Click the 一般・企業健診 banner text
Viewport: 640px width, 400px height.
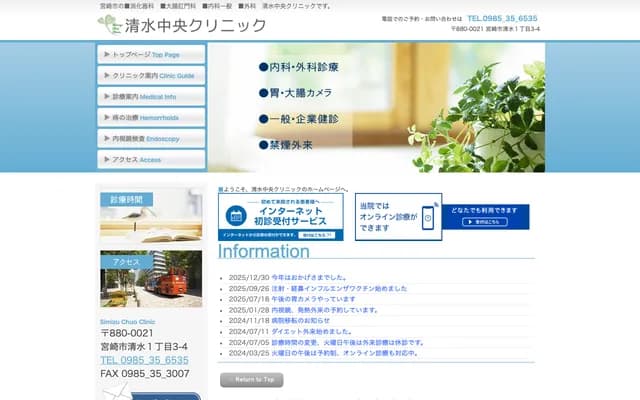point(299,119)
